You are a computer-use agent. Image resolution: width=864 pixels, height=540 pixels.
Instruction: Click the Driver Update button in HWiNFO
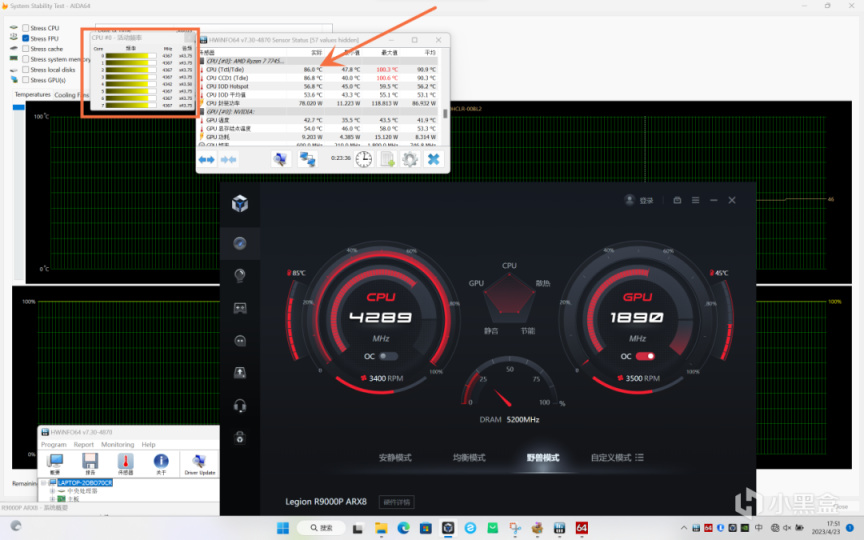(x=199, y=465)
